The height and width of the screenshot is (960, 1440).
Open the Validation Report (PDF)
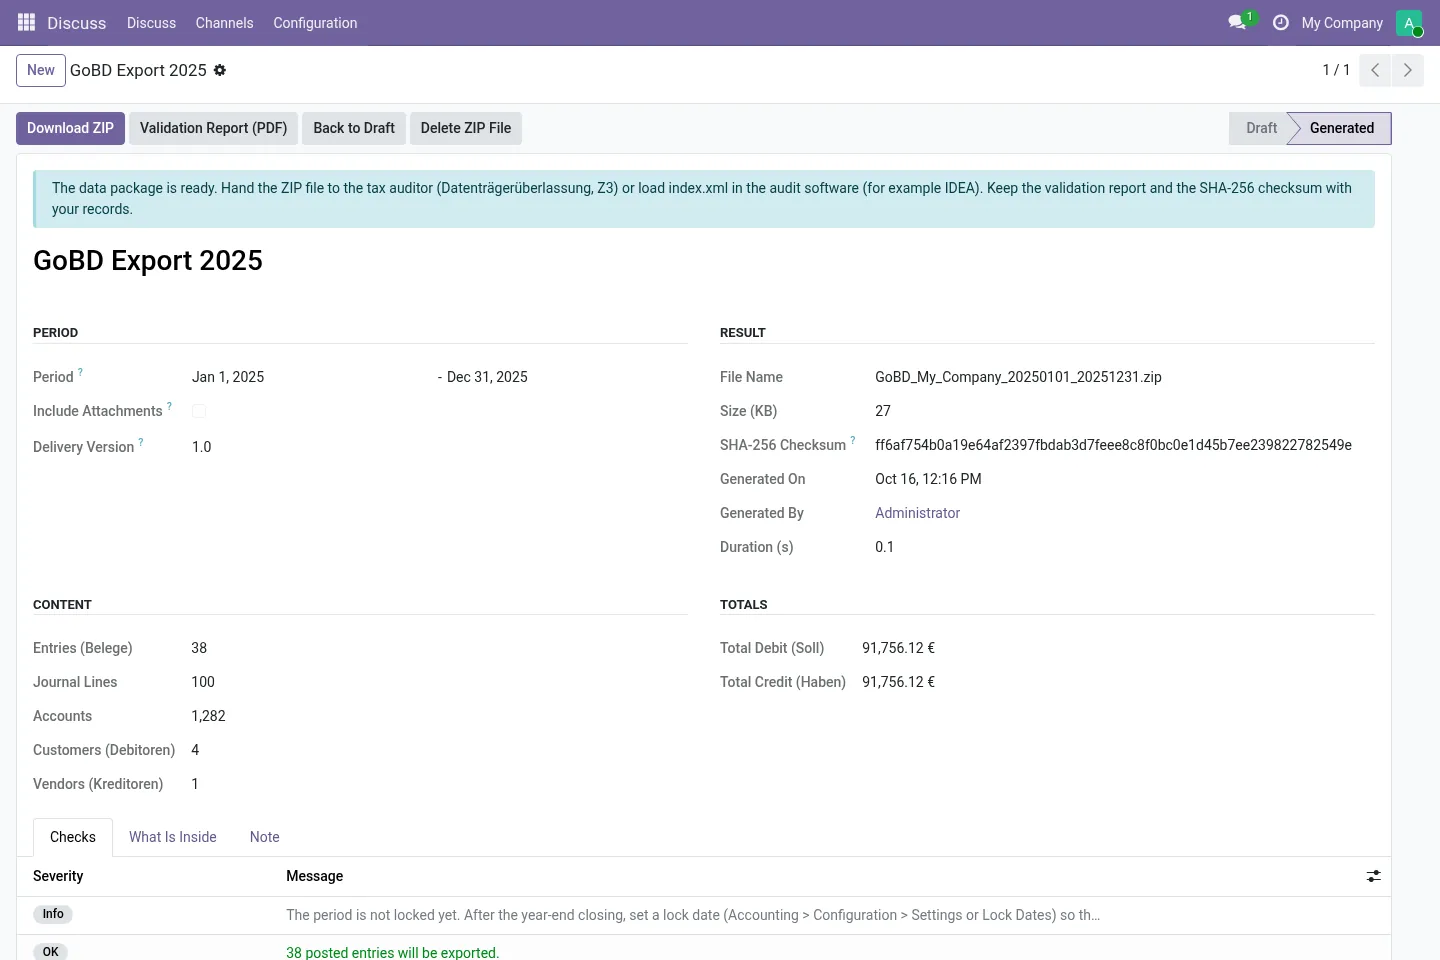pyautogui.click(x=213, y=128)
